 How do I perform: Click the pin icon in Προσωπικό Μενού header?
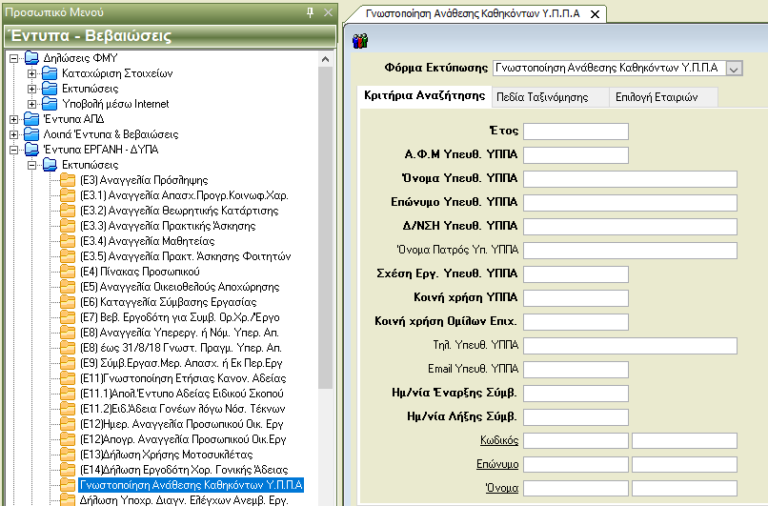(311, 11)
